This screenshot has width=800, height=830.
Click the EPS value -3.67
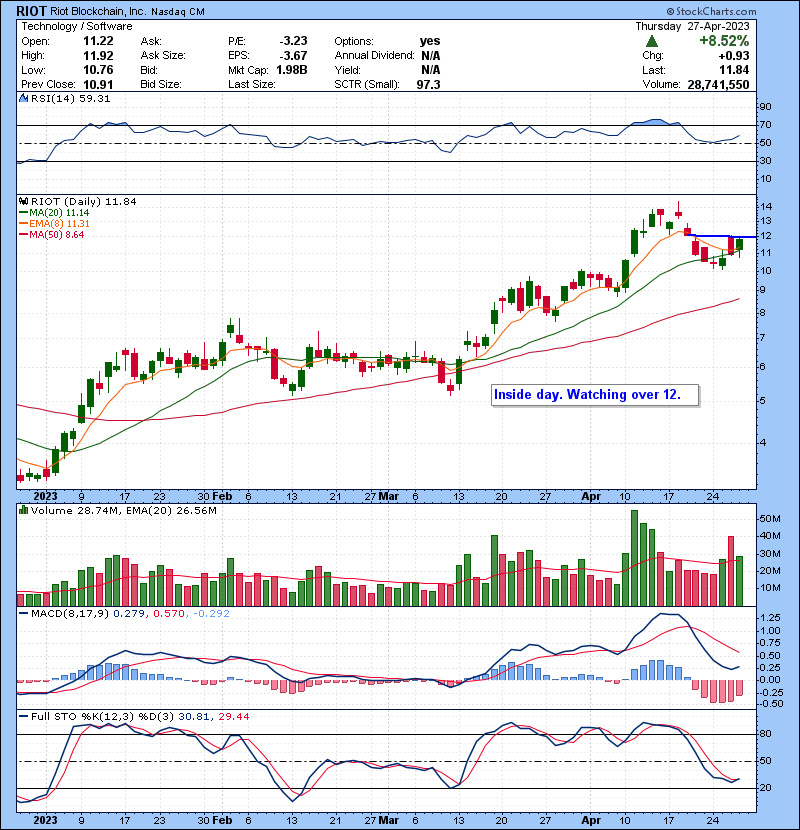point(293,56)
